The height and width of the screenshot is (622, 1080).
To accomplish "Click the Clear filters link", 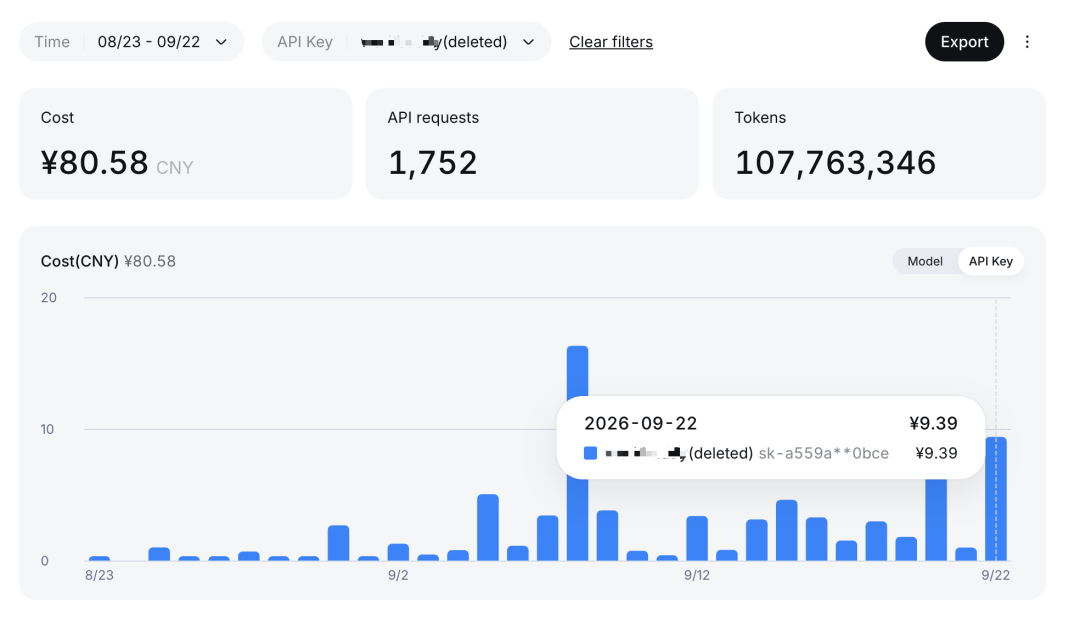I will pos(611,42).
